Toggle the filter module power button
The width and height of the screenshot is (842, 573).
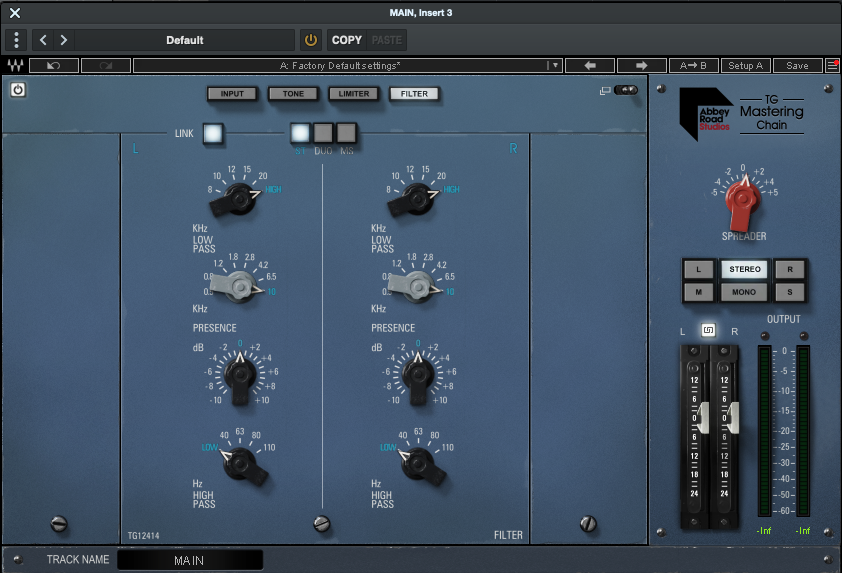click(18, 90)
